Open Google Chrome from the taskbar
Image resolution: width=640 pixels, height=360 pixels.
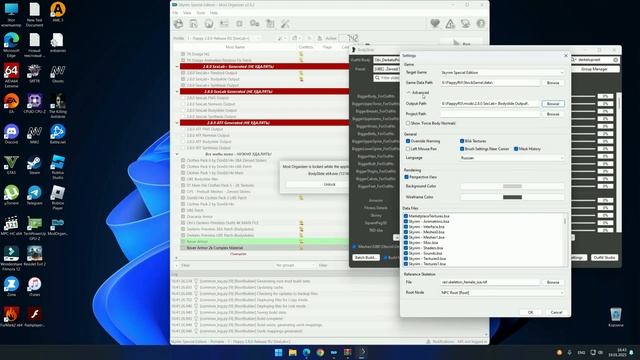pos(320,353)
